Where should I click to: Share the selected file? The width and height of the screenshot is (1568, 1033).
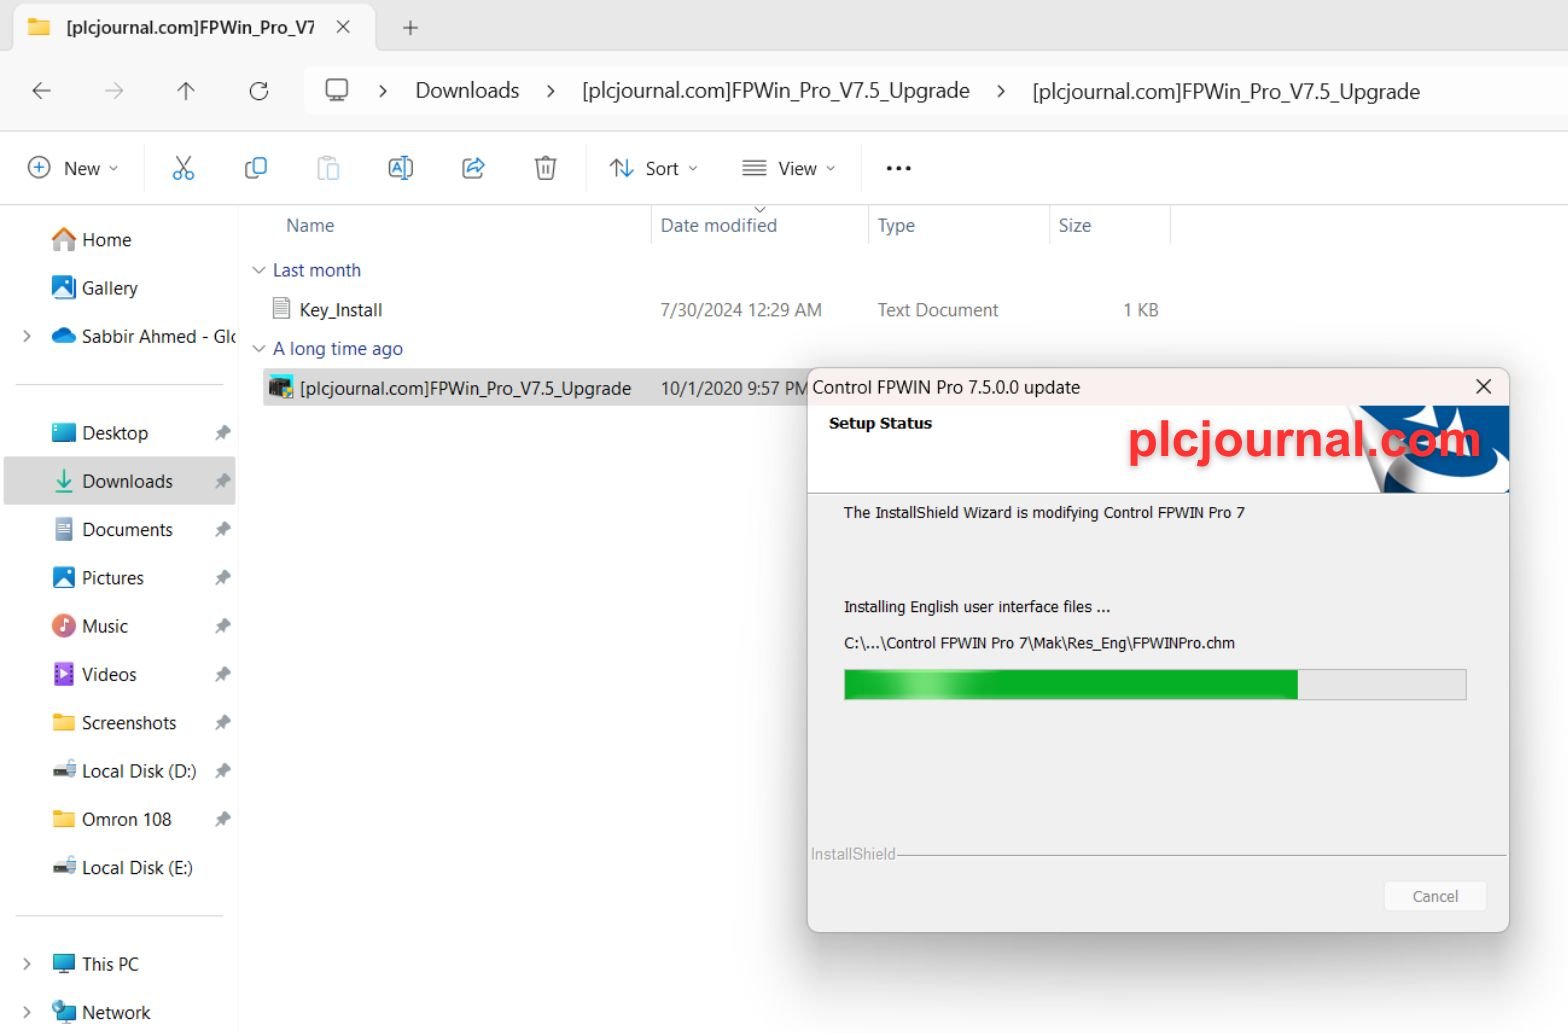[x=473, y=168]
